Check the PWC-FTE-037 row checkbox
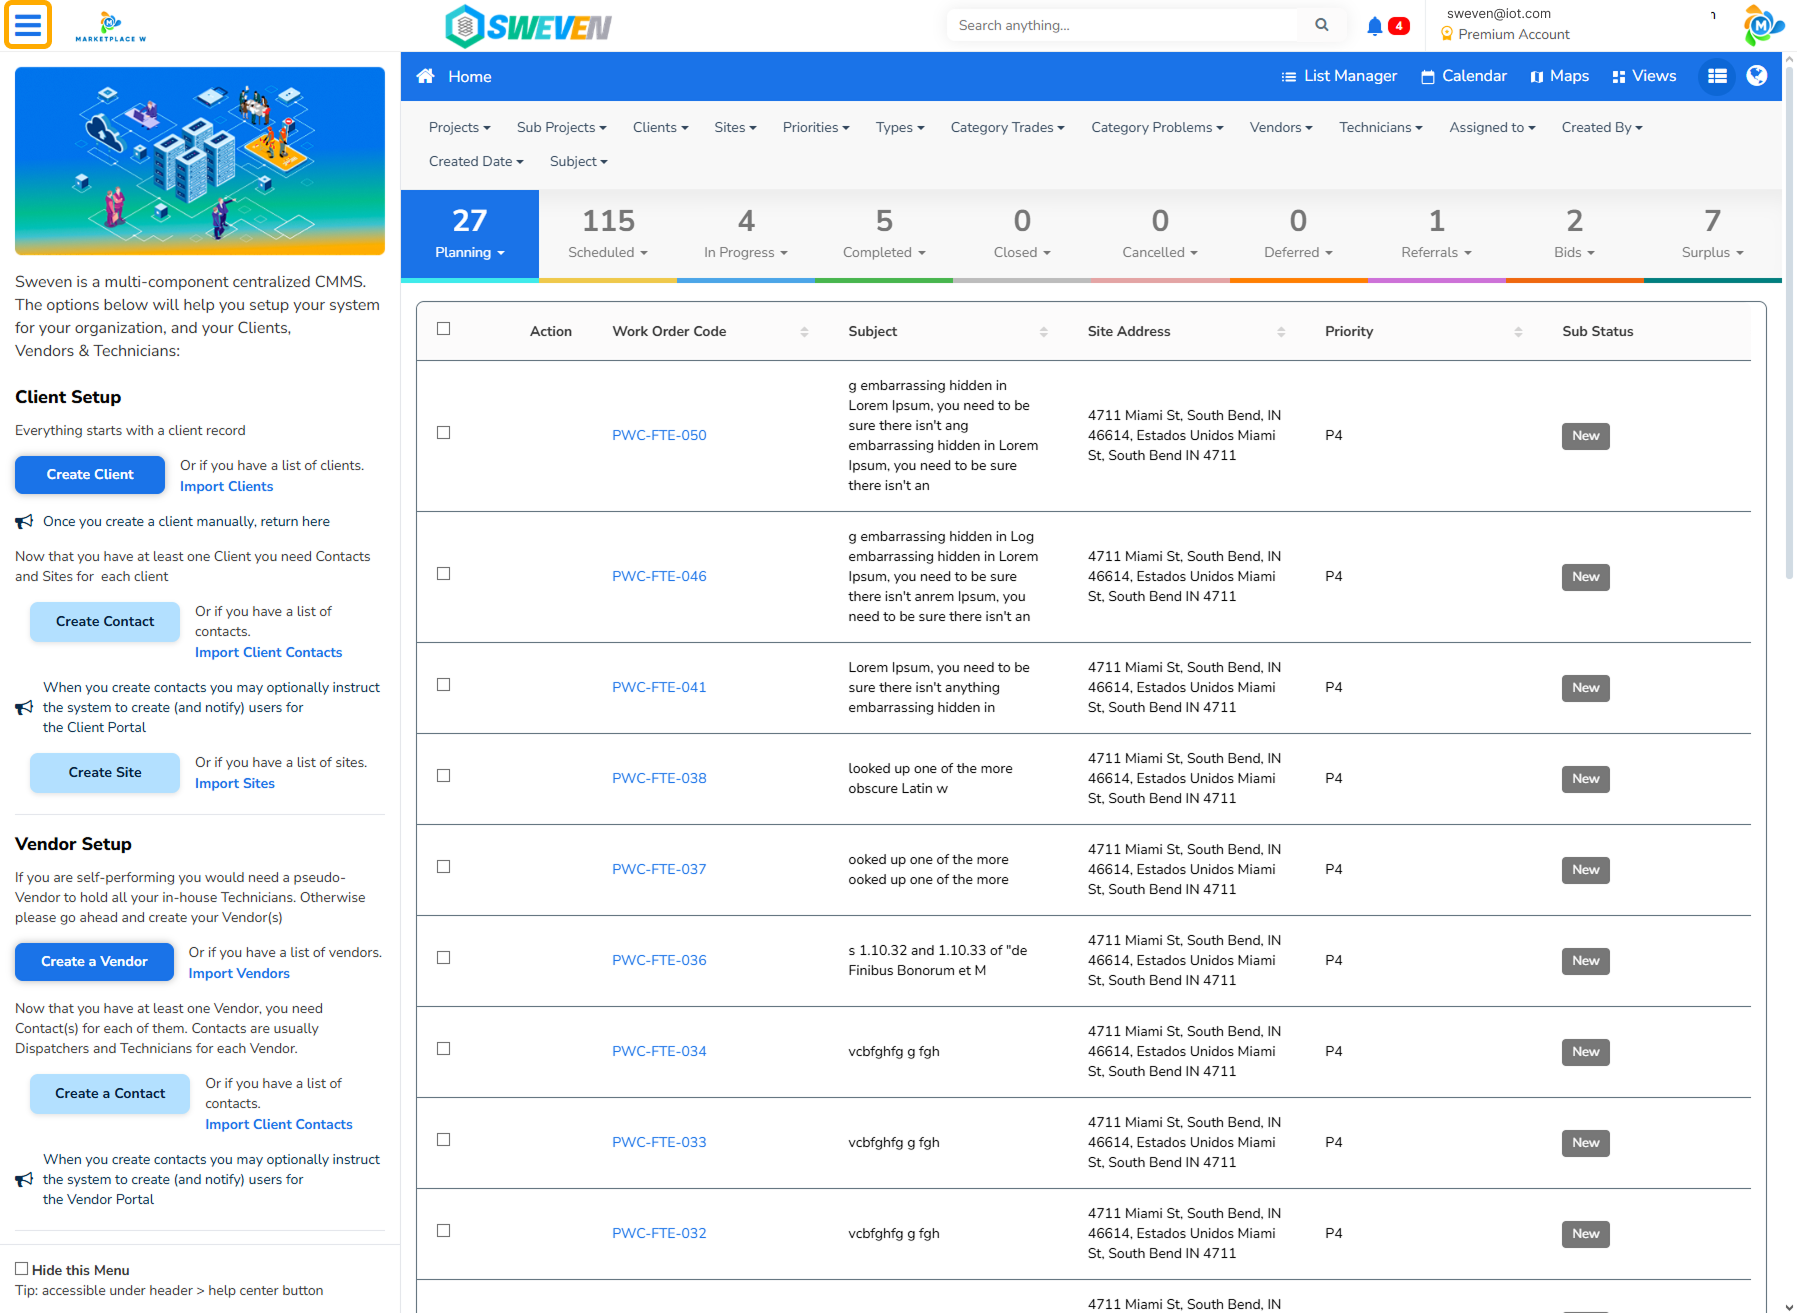The width and height of the screenshot is (1797, 1313). coord(444,867)
